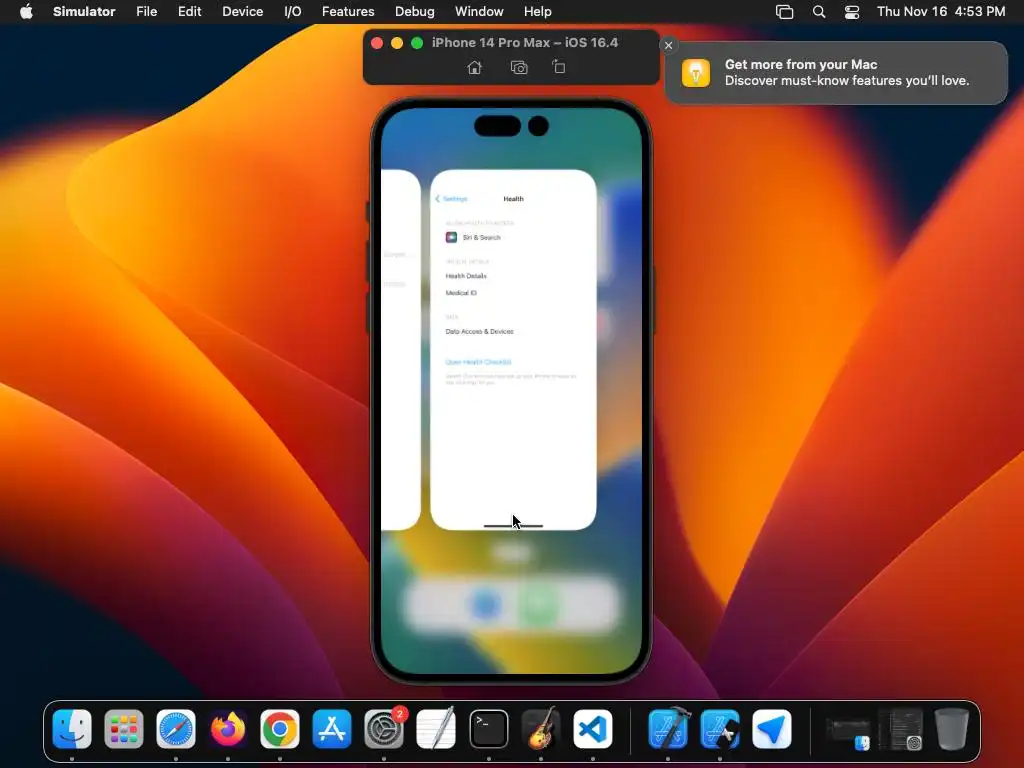Open the Edit menu

click(x=189, y=12)
